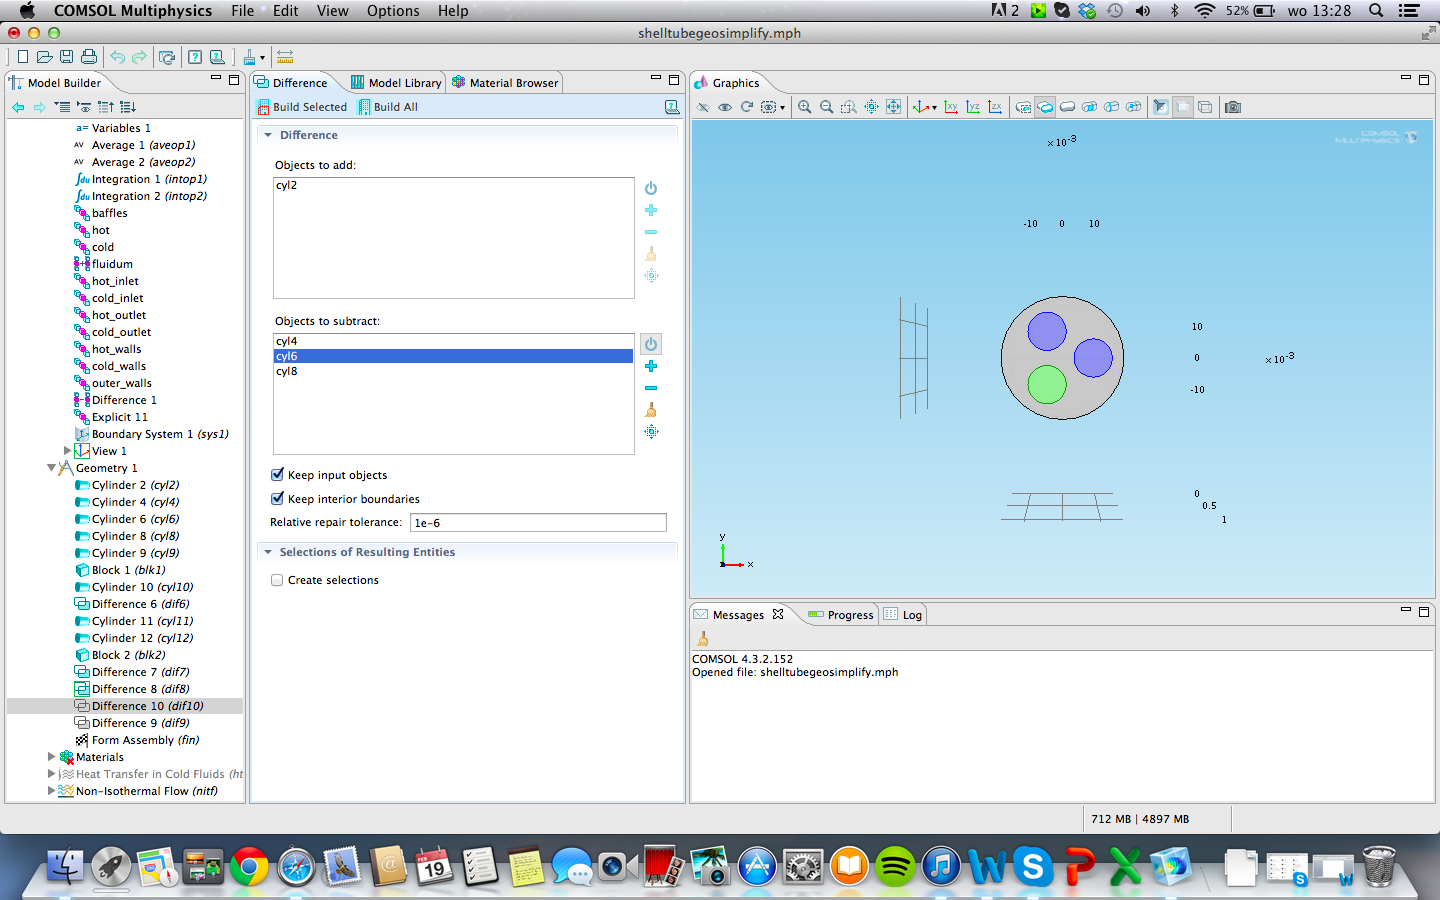Toggle the scene light button in Graphics
Screen dimensions: 1440x900
pyautogui.click(x=1161, y=107)
